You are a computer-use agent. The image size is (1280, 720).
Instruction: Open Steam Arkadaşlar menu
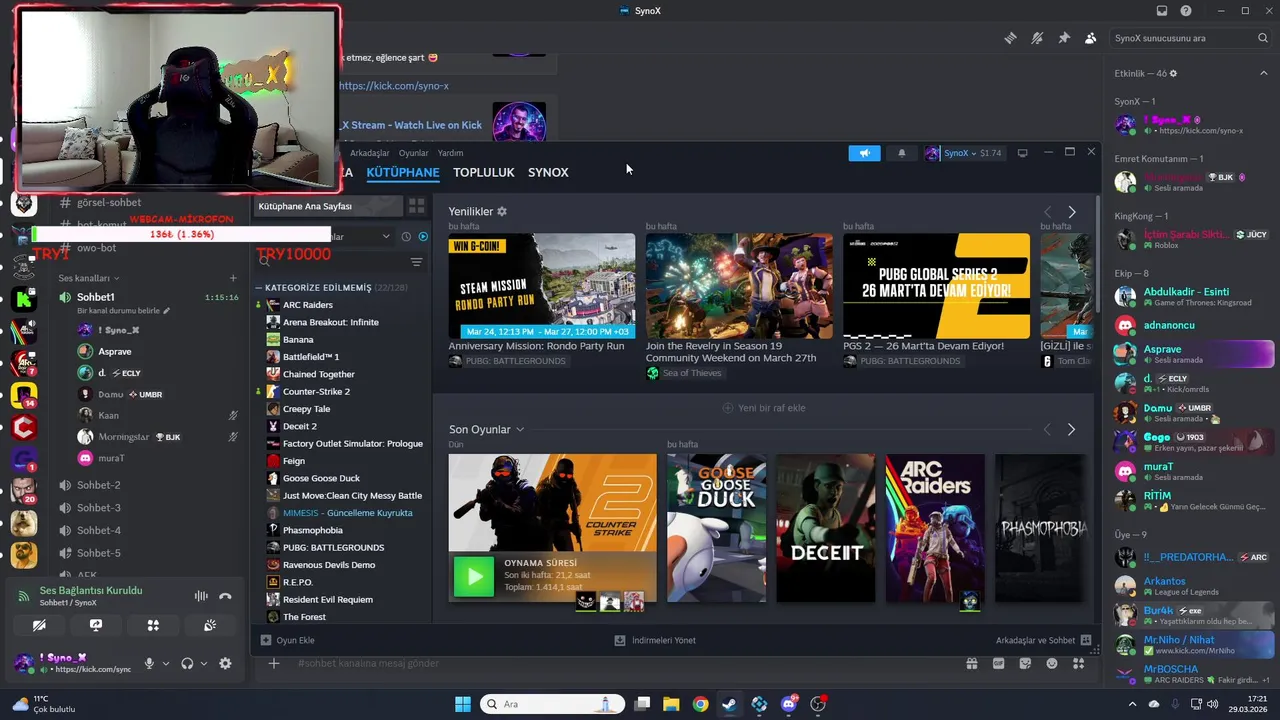pos(369,153)
